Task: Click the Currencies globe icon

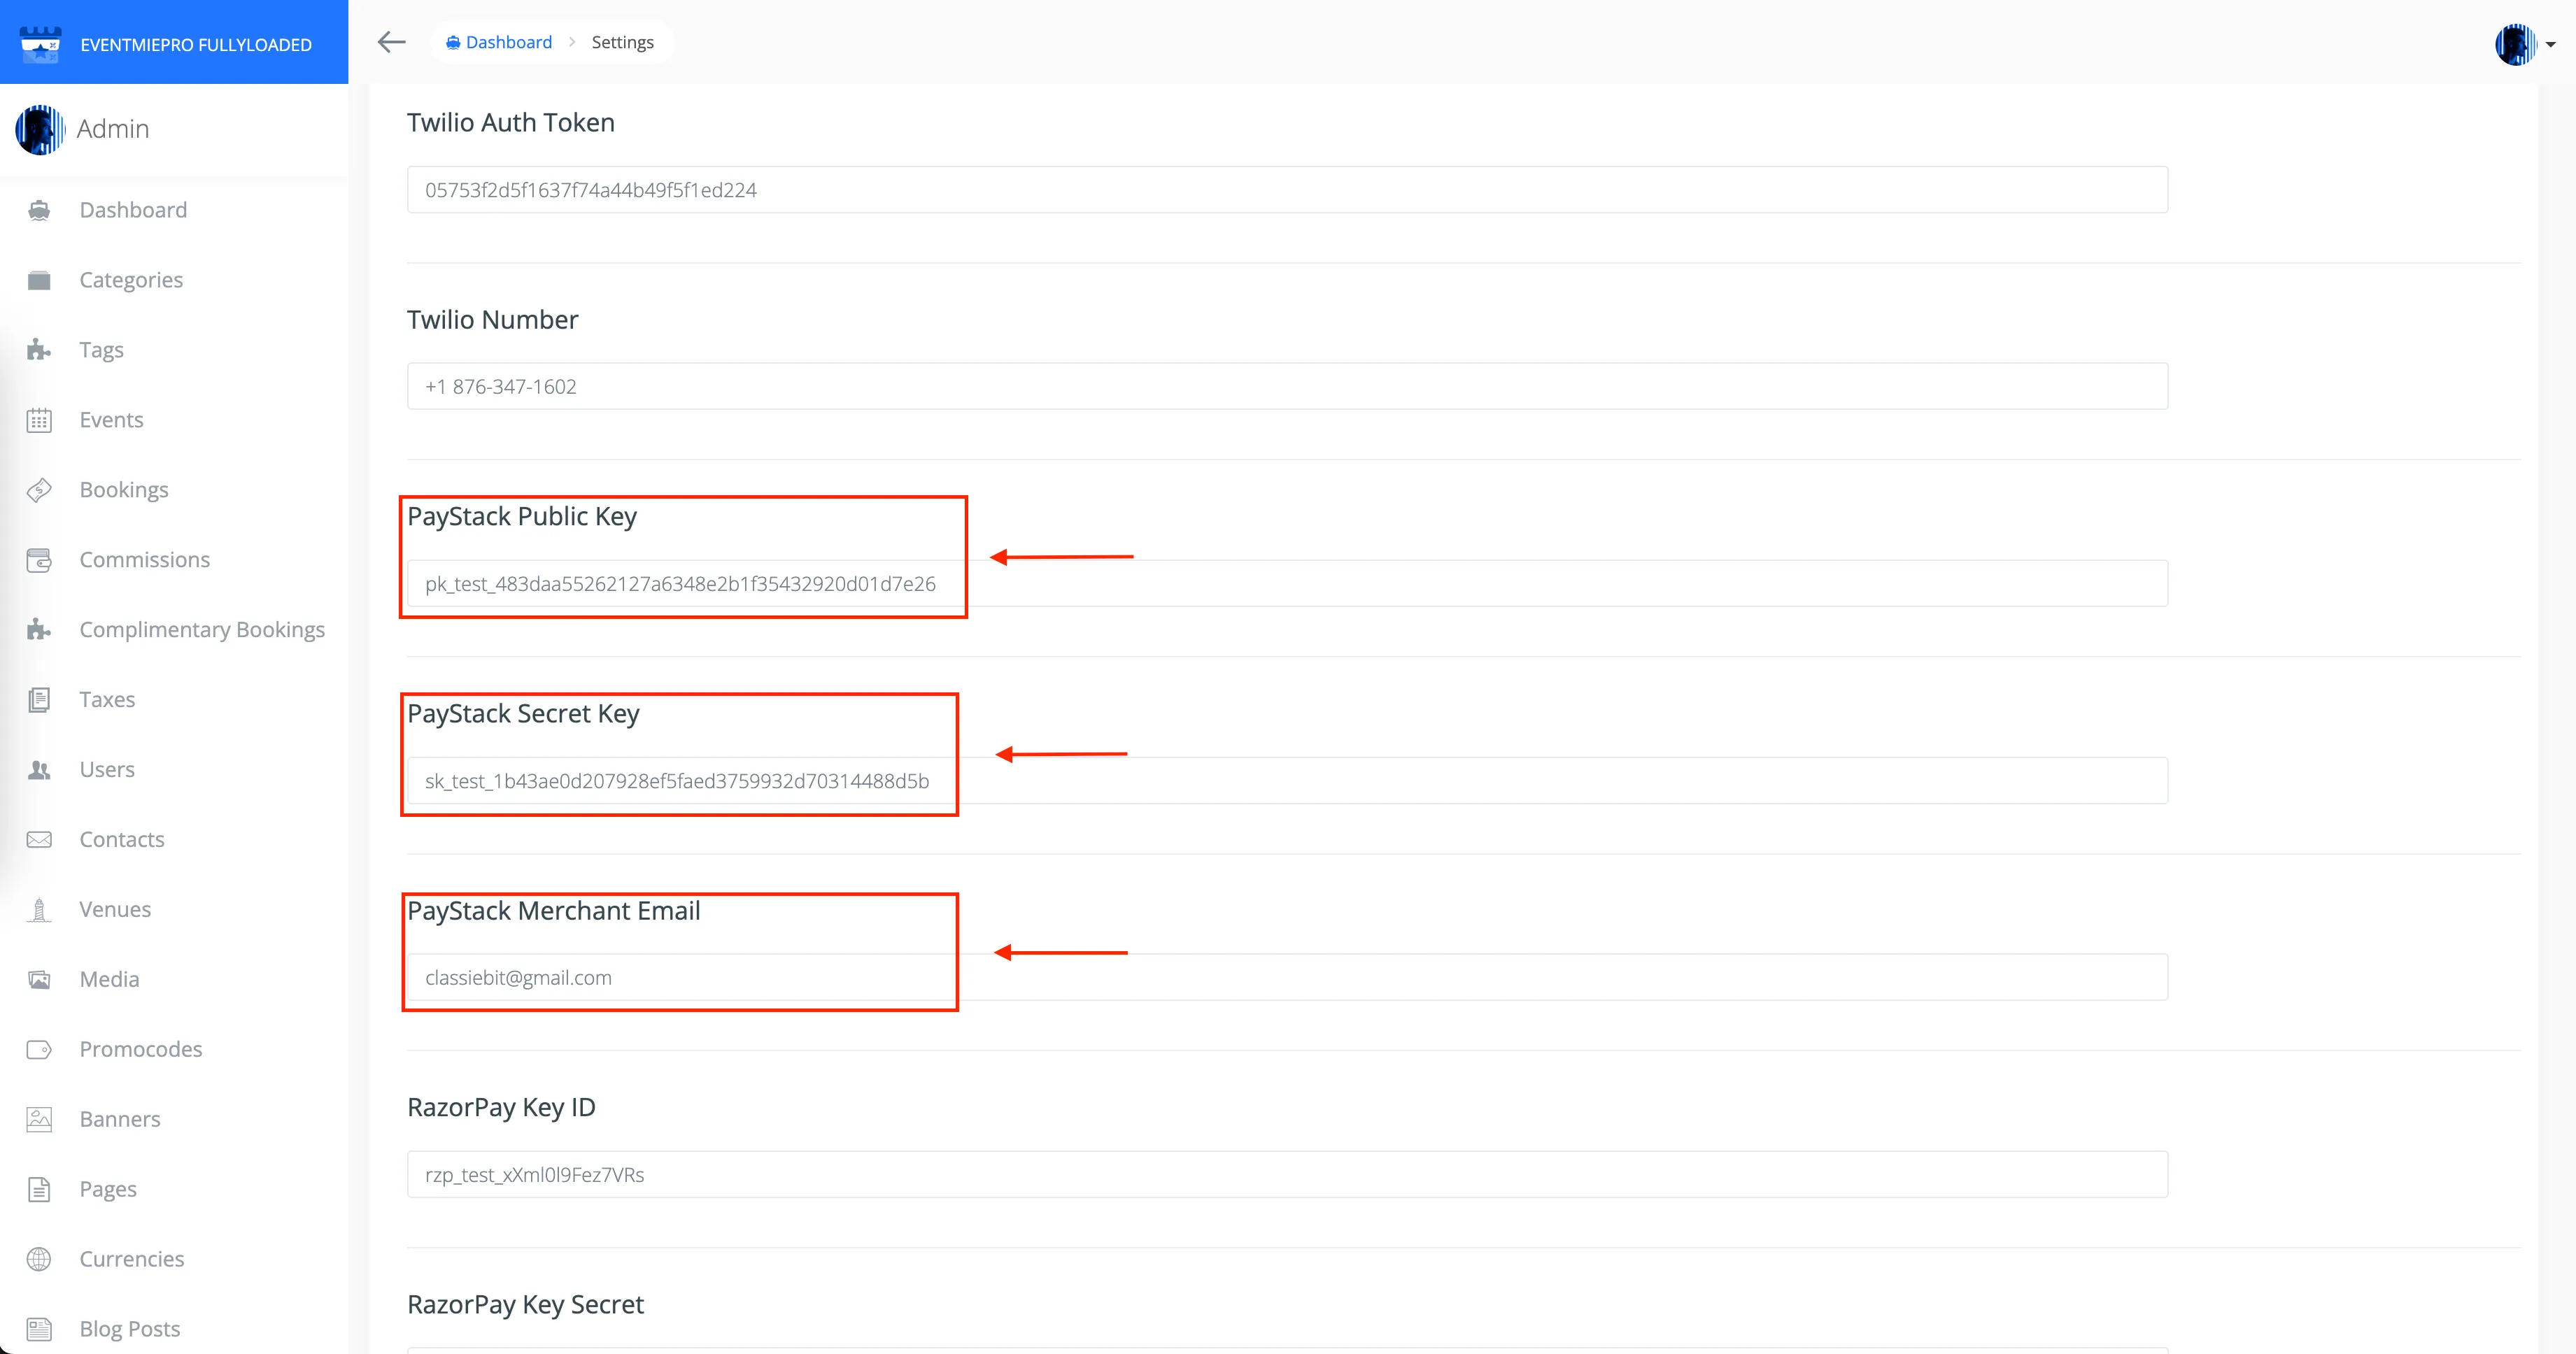Action: 39,1259
